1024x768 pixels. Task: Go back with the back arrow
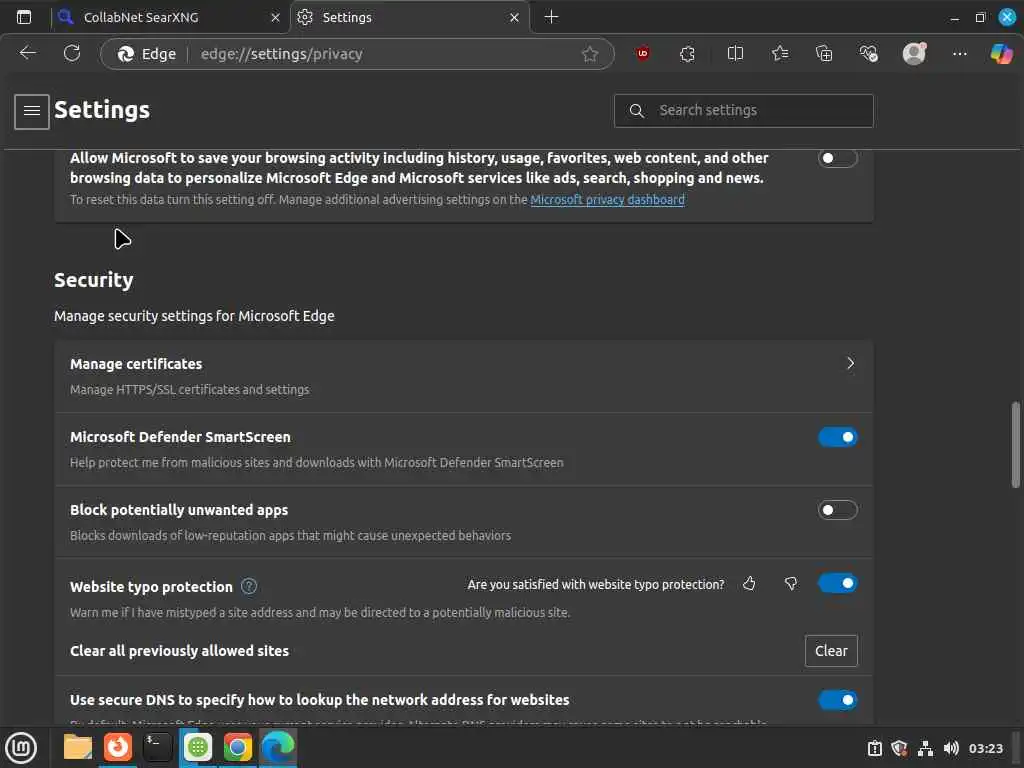click(x=27, y=54)
